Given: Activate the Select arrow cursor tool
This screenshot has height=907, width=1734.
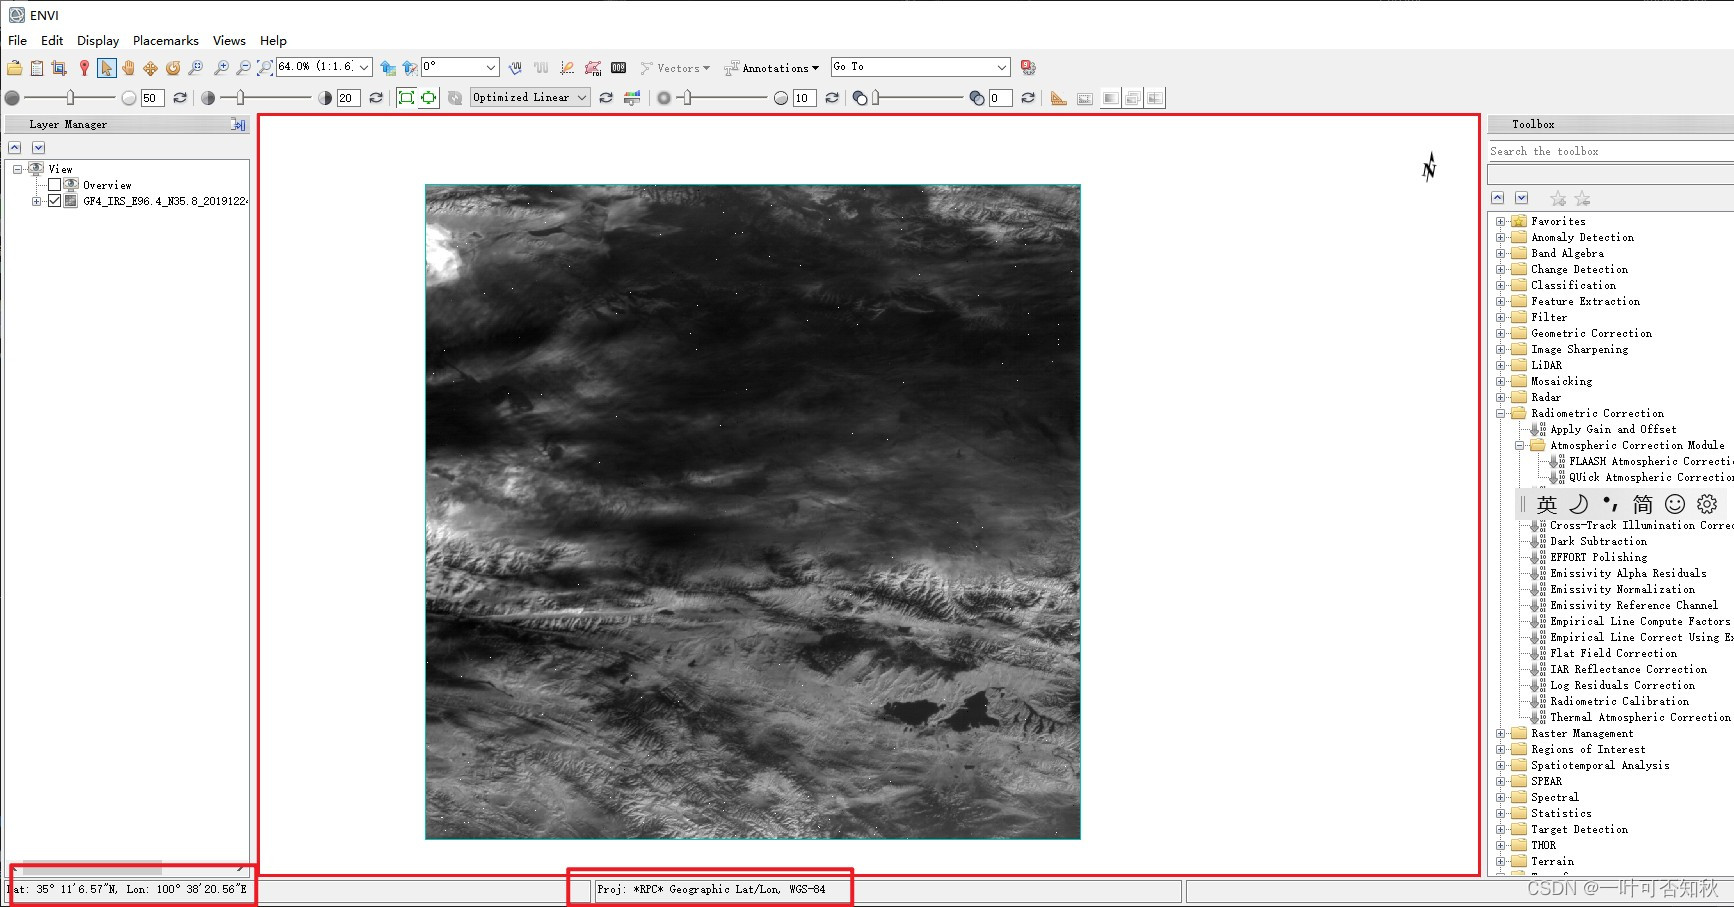Looking at the screenshot, I should [106, 68].
